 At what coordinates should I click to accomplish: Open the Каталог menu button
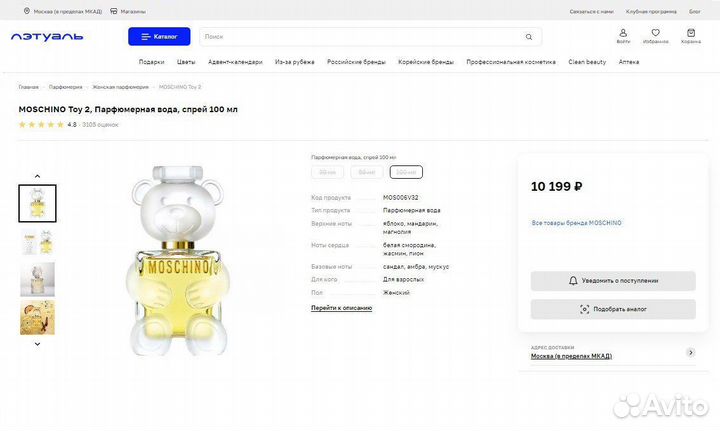(x=159, y=37)
